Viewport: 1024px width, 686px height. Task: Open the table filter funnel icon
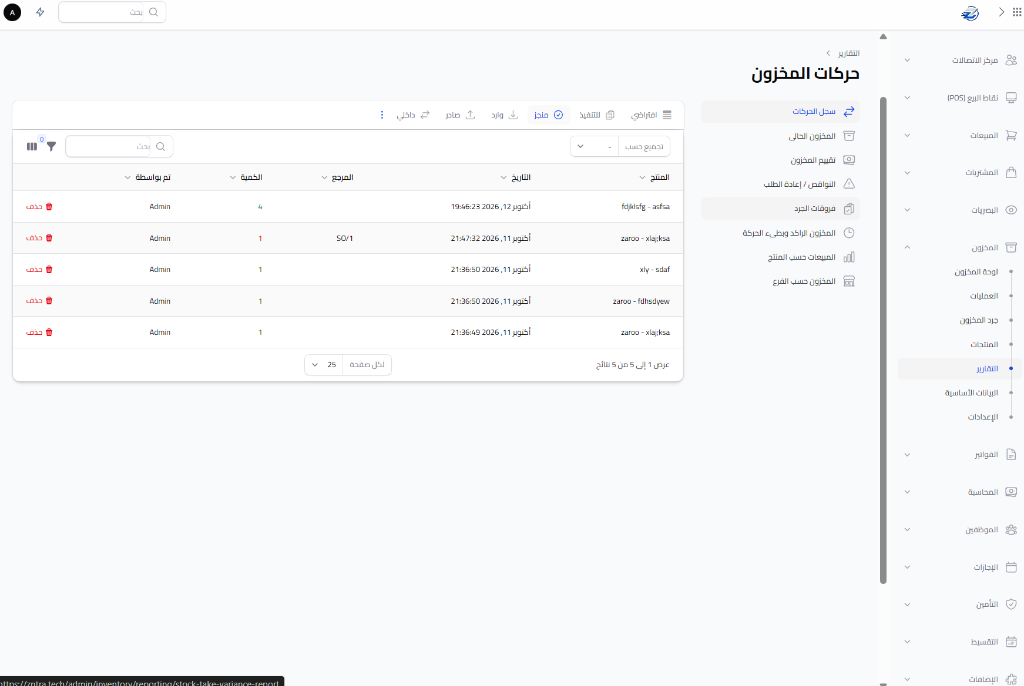click(x=51, y=146)
